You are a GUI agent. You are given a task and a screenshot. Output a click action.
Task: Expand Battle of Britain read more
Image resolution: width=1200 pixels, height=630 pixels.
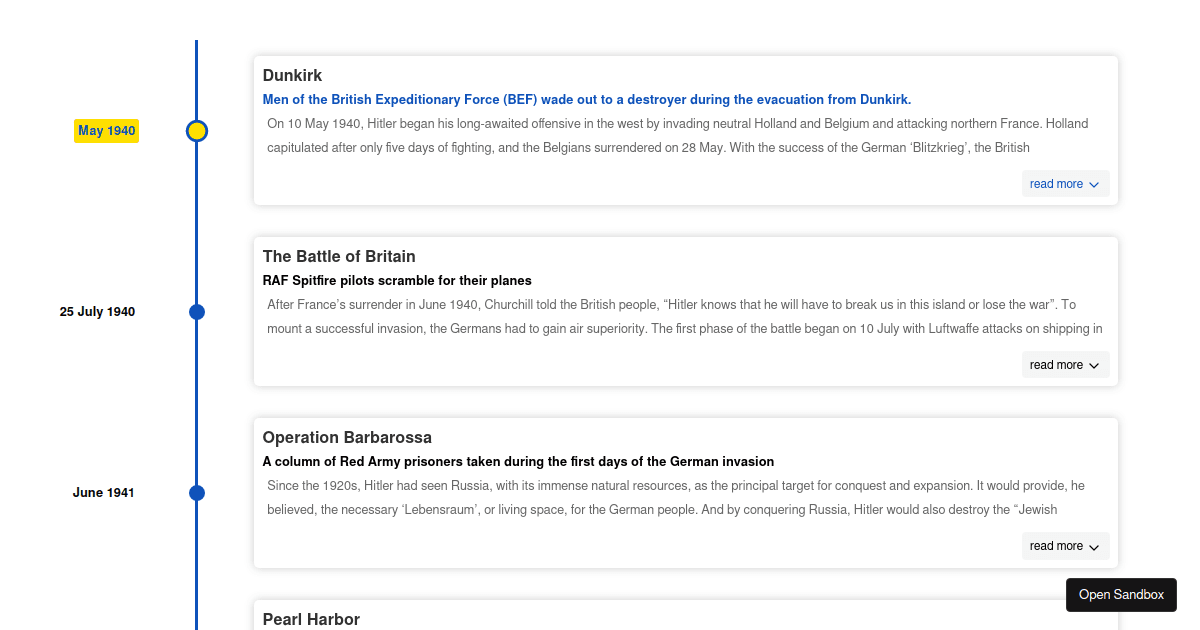point(1065,365)
